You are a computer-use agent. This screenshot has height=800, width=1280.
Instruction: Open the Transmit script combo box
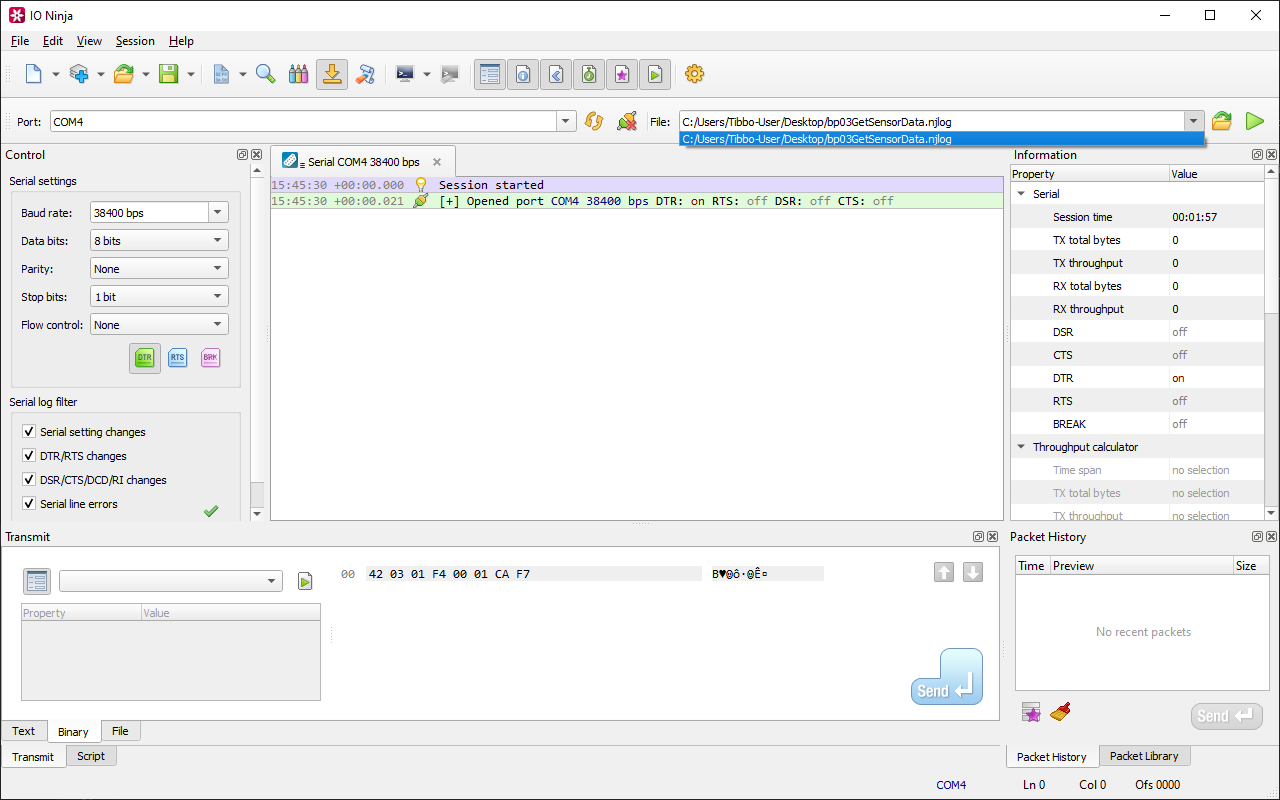coord(171,581)
